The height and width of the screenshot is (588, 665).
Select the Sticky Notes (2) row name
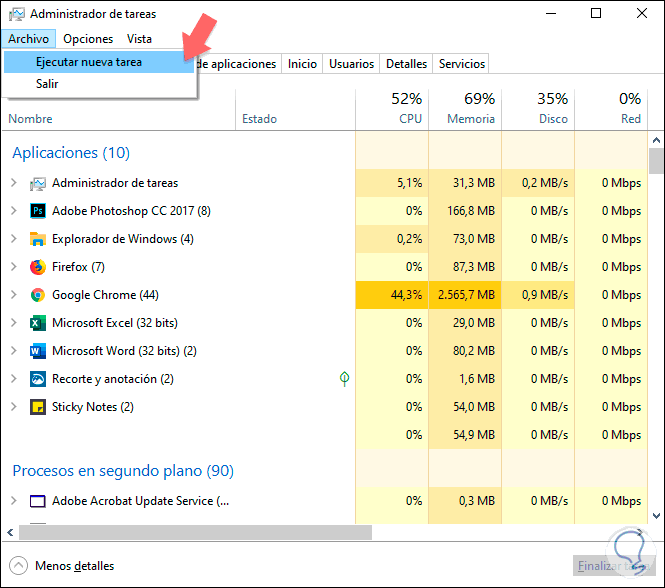tap(92, 407)
